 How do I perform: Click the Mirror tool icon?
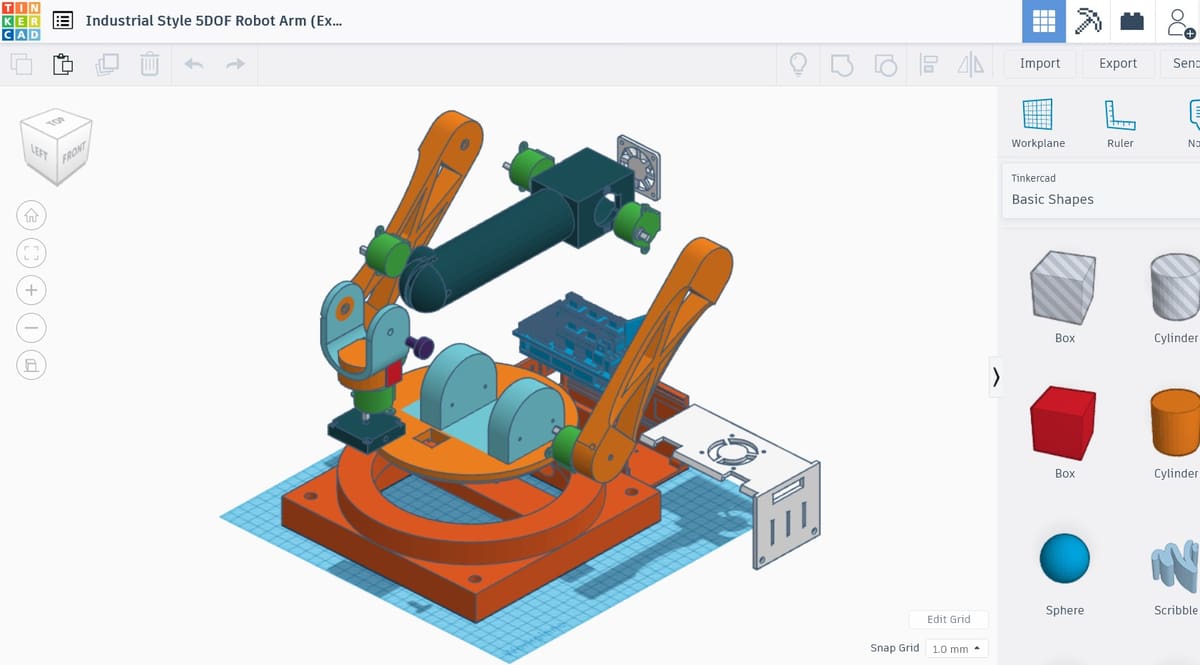point(970,65)
